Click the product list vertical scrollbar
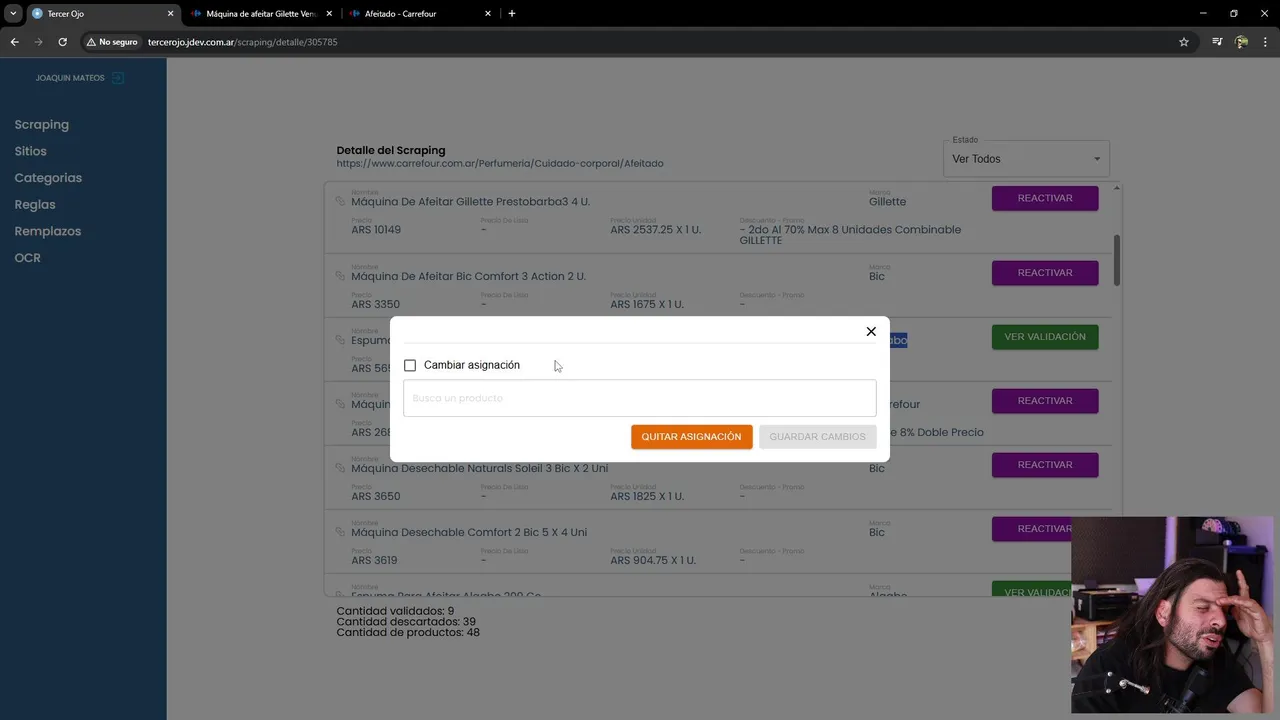Viewport: 1280px width, 720px height. click(x=1117, y=260)
